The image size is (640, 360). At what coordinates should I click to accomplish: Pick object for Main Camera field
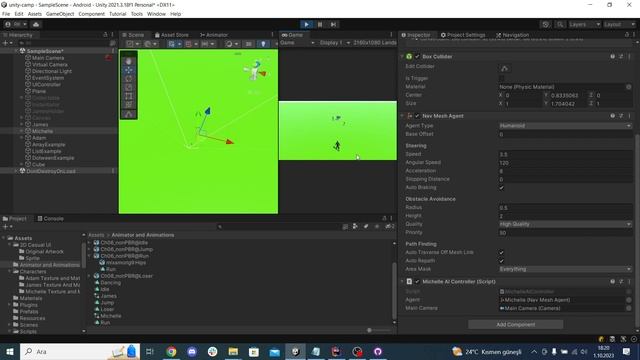(x=629, y=308)
